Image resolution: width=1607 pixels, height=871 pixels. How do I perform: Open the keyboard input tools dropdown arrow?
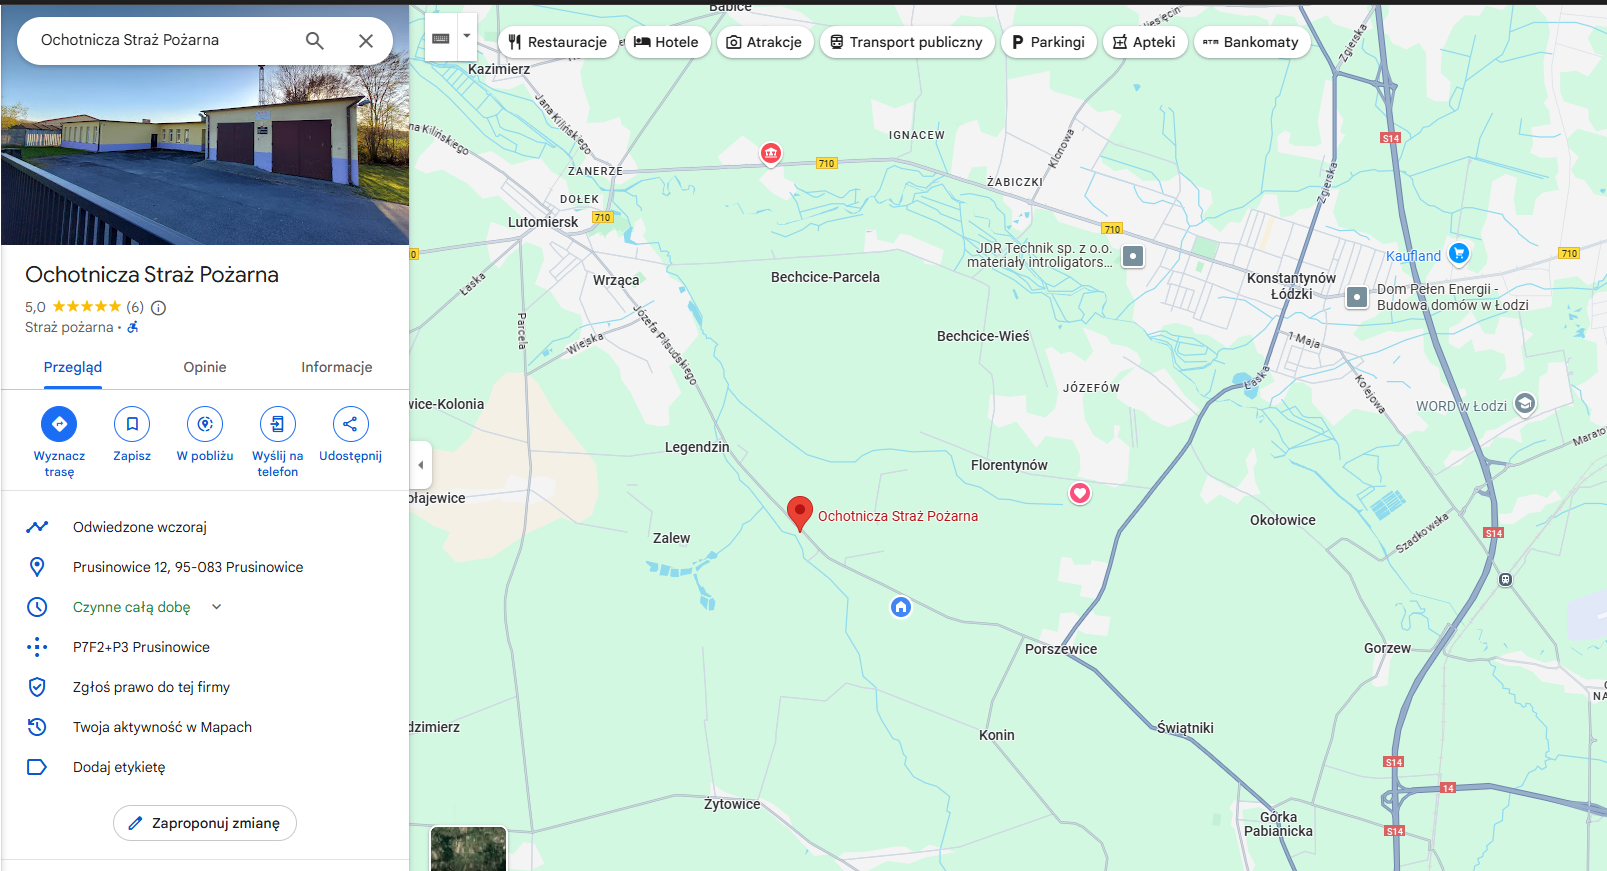point(466,36)
